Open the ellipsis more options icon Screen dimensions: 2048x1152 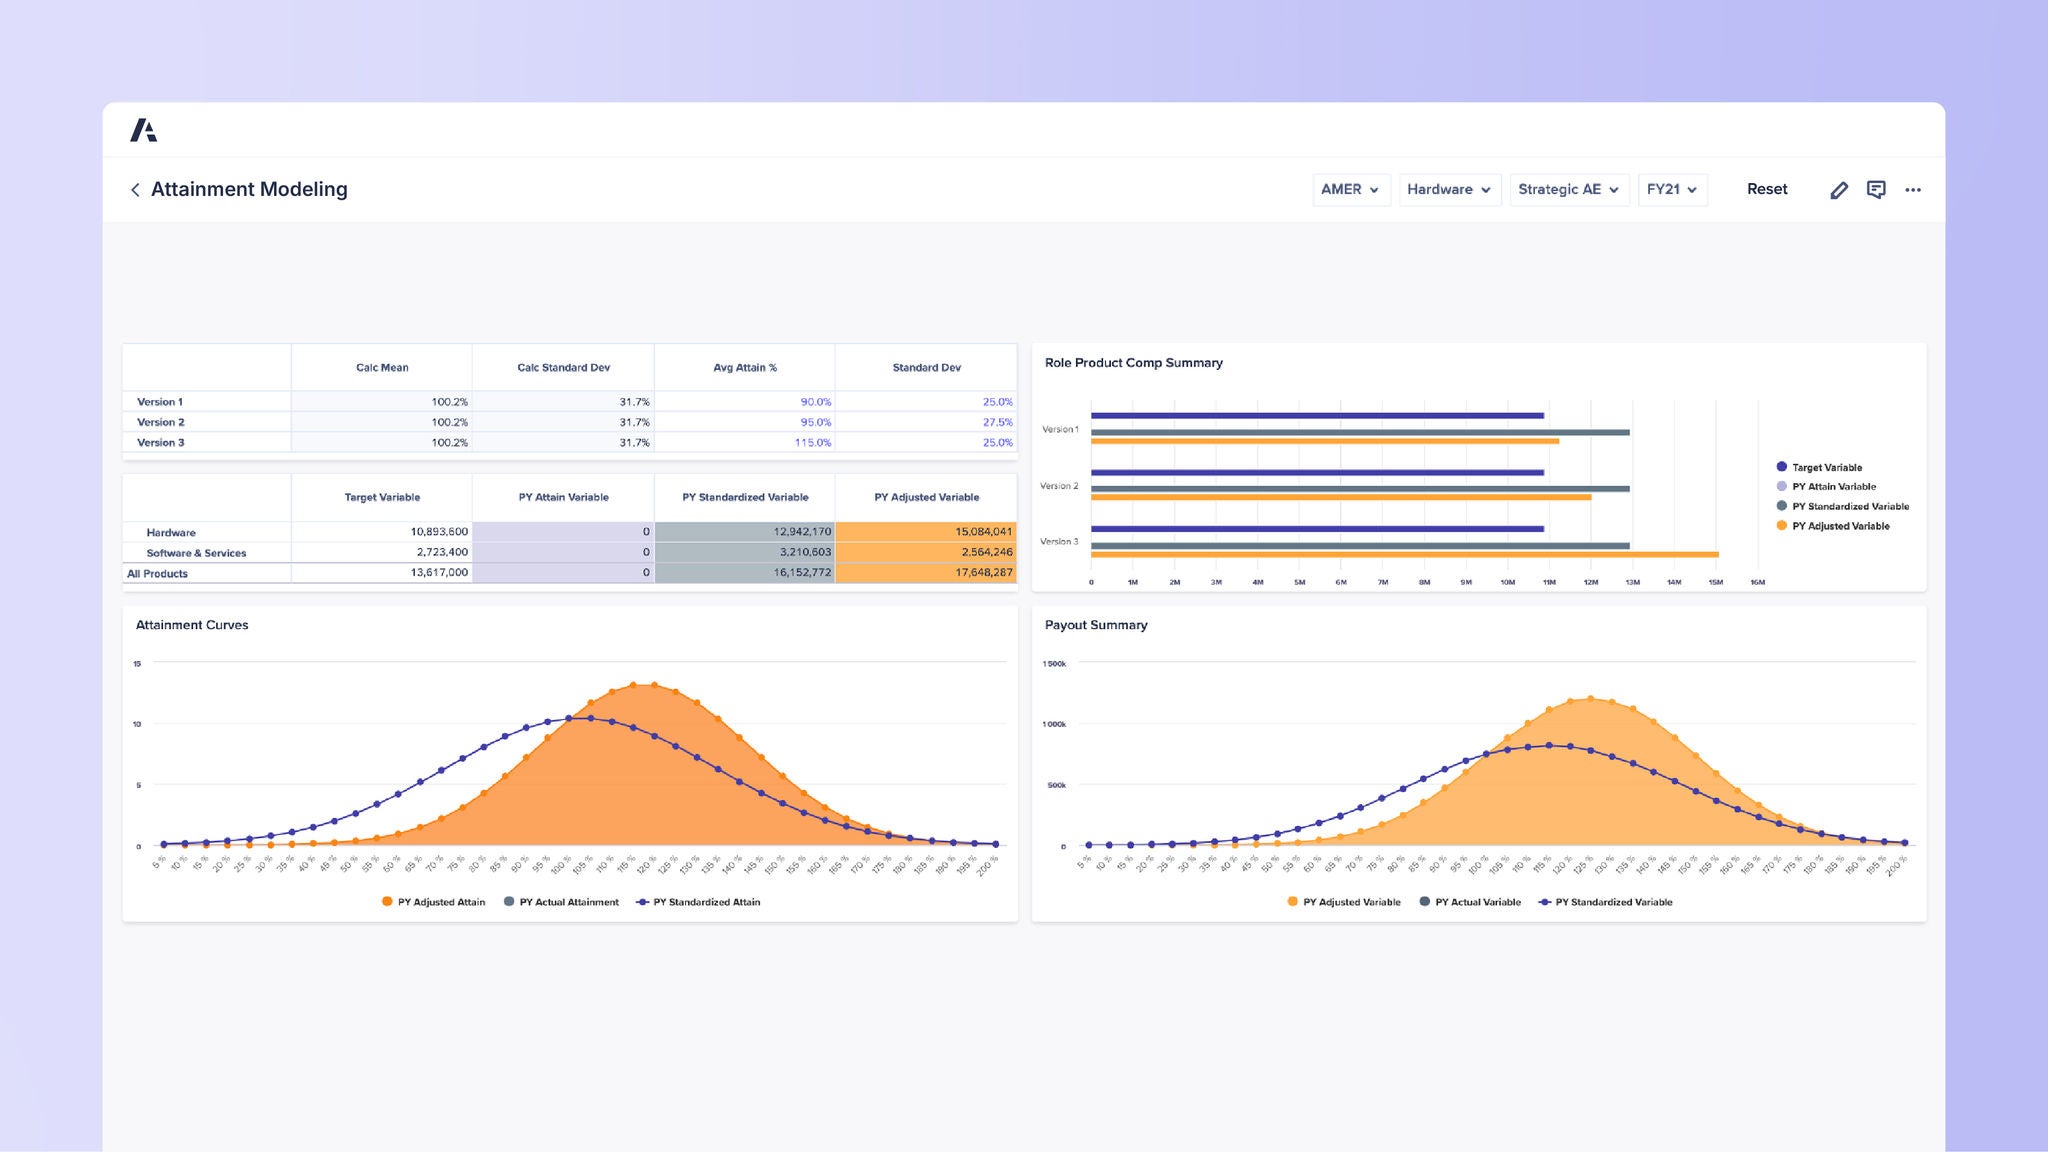(1913, 189)
